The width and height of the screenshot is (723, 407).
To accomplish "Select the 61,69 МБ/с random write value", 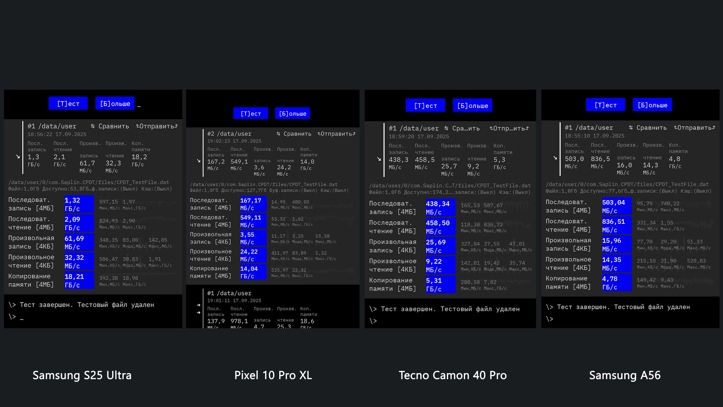I will tap(79, 242).
